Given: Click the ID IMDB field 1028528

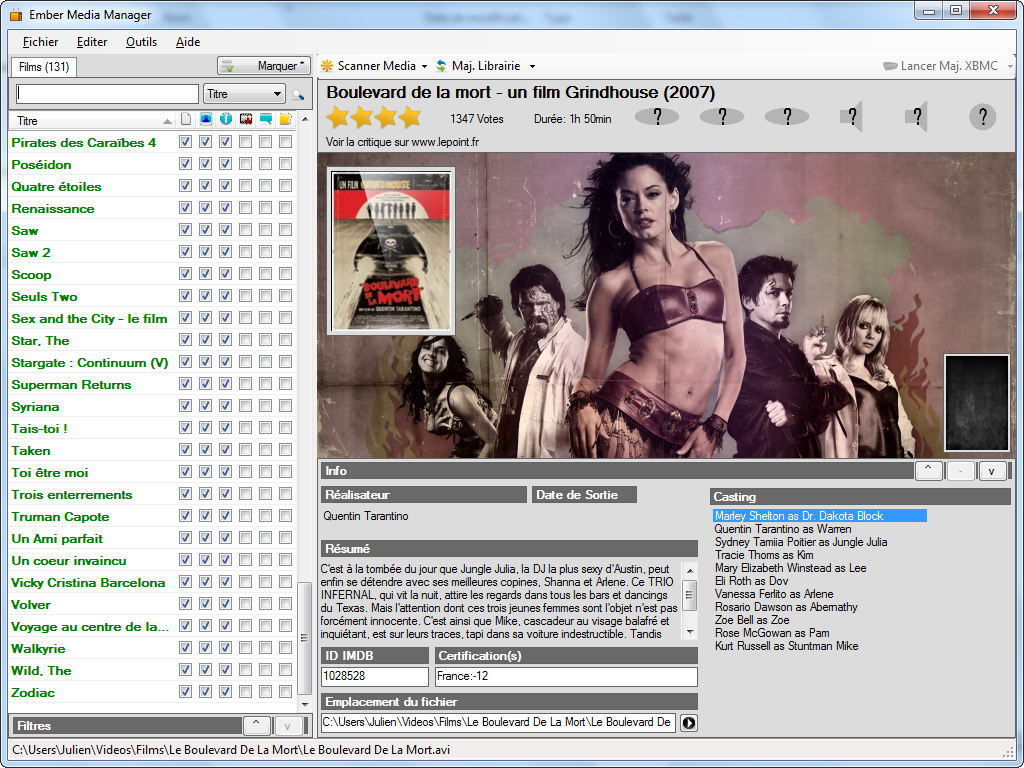Looking at the screenshot, I should (x=375, y=677).
